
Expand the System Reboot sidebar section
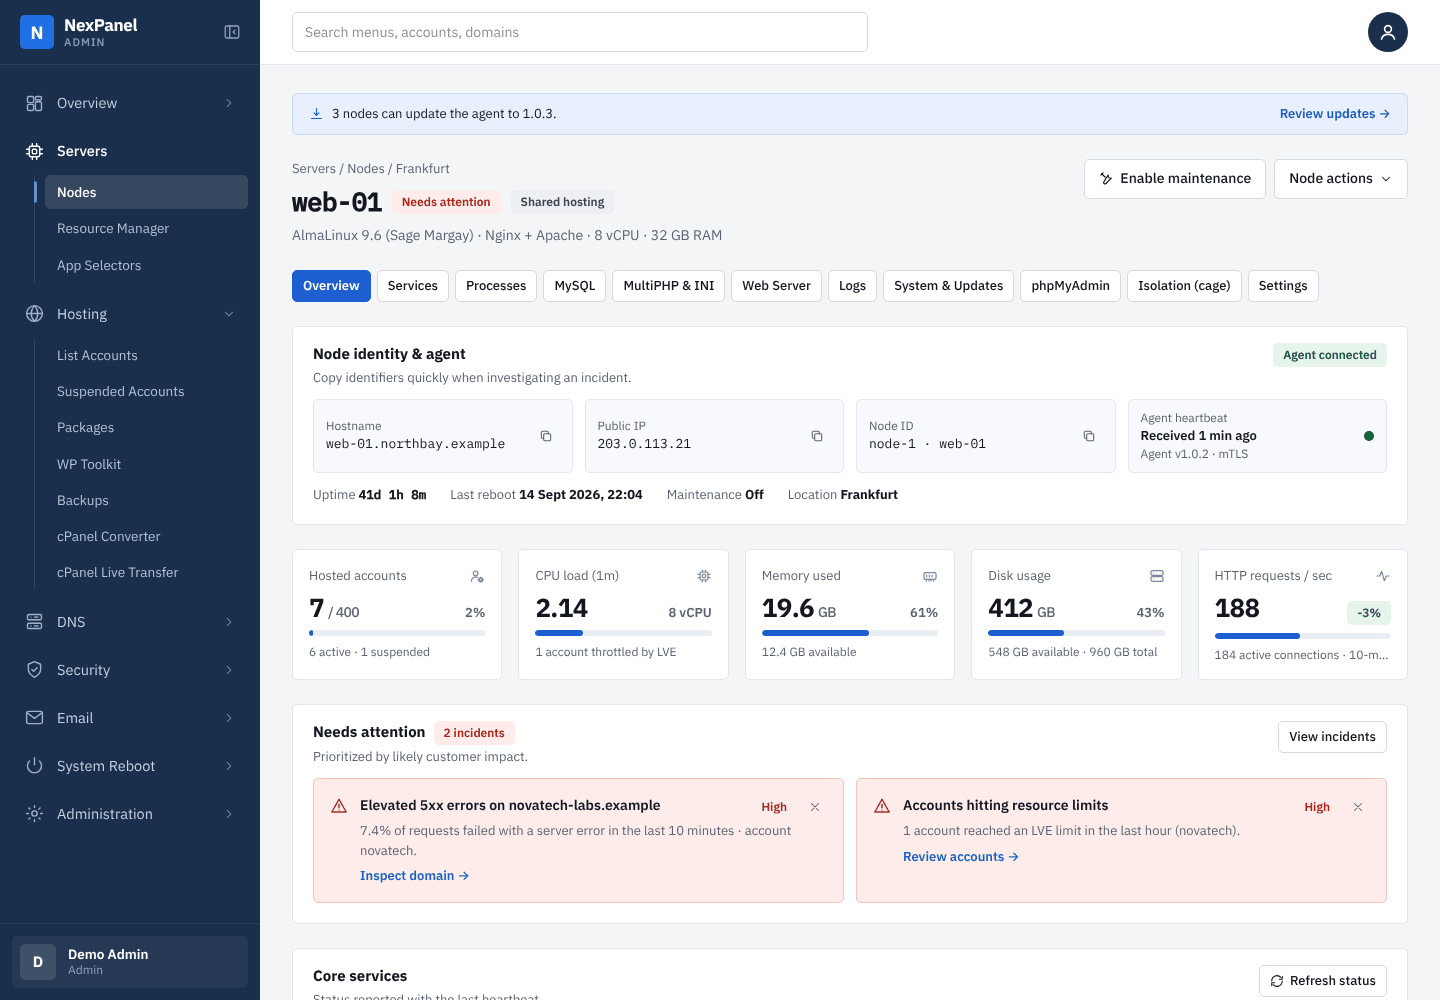pyautogui.click(x=130, y=766)
